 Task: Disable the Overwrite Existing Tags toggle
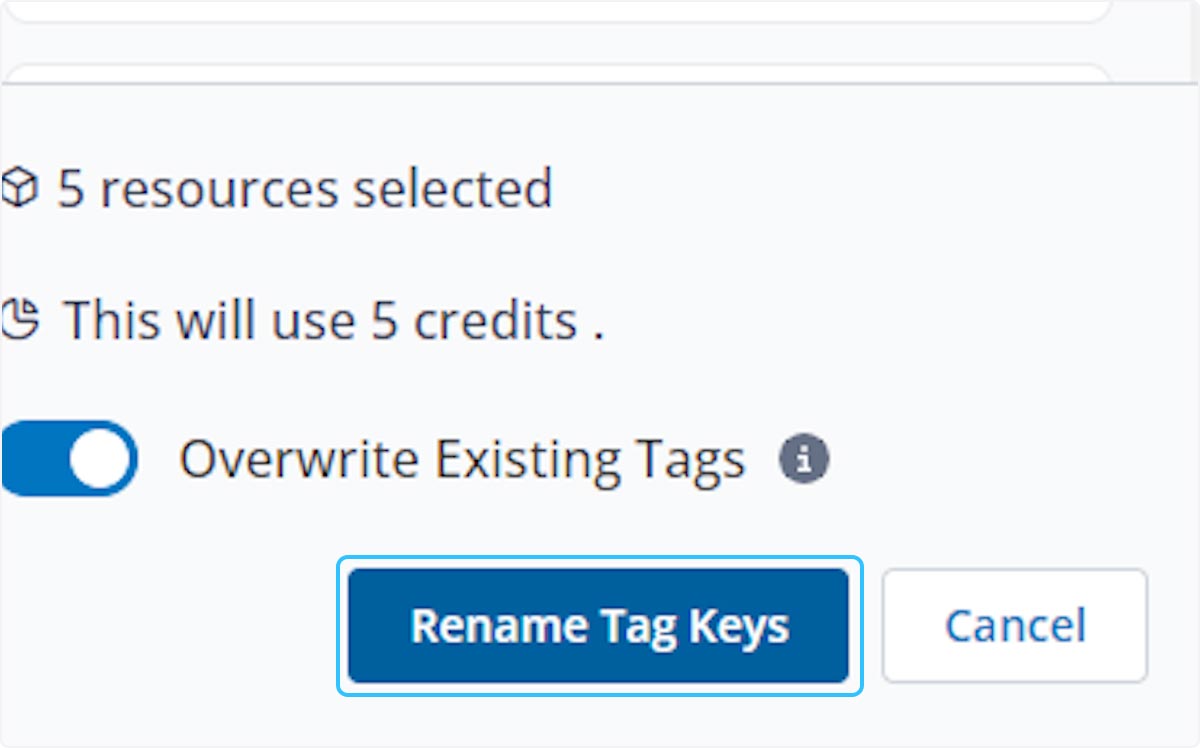pos(68,459)
